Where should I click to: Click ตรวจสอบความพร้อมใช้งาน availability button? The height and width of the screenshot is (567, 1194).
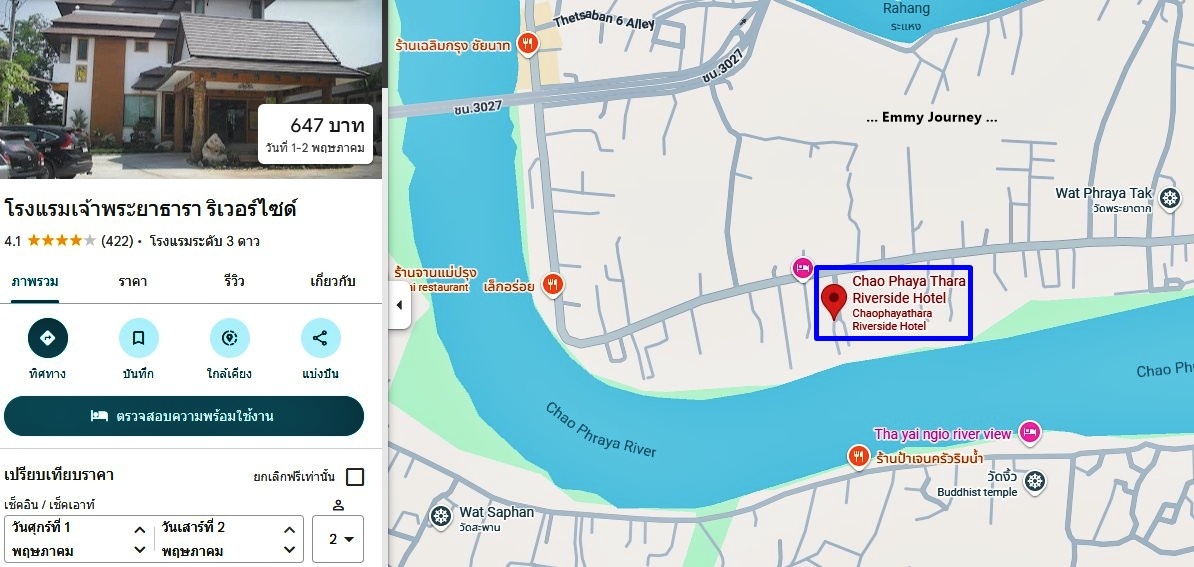184,416
